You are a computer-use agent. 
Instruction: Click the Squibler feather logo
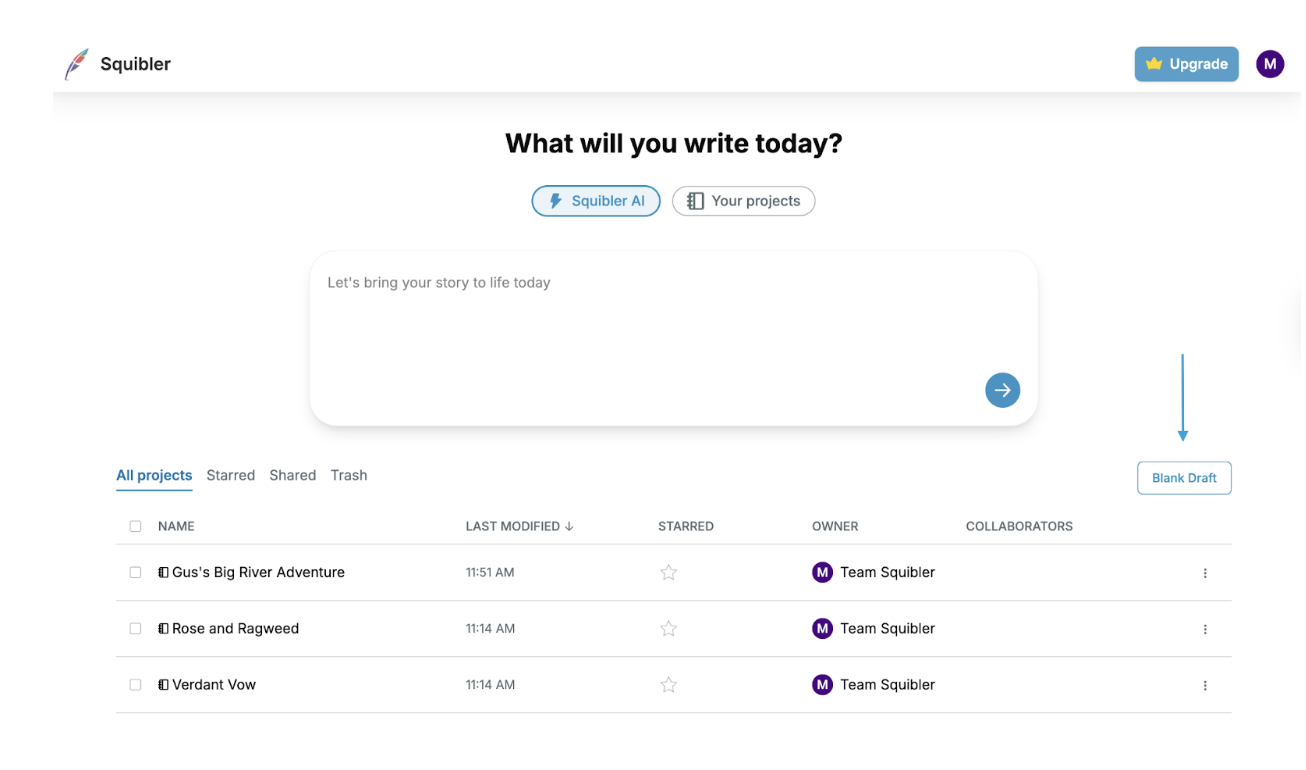click(x=76, y=64)
